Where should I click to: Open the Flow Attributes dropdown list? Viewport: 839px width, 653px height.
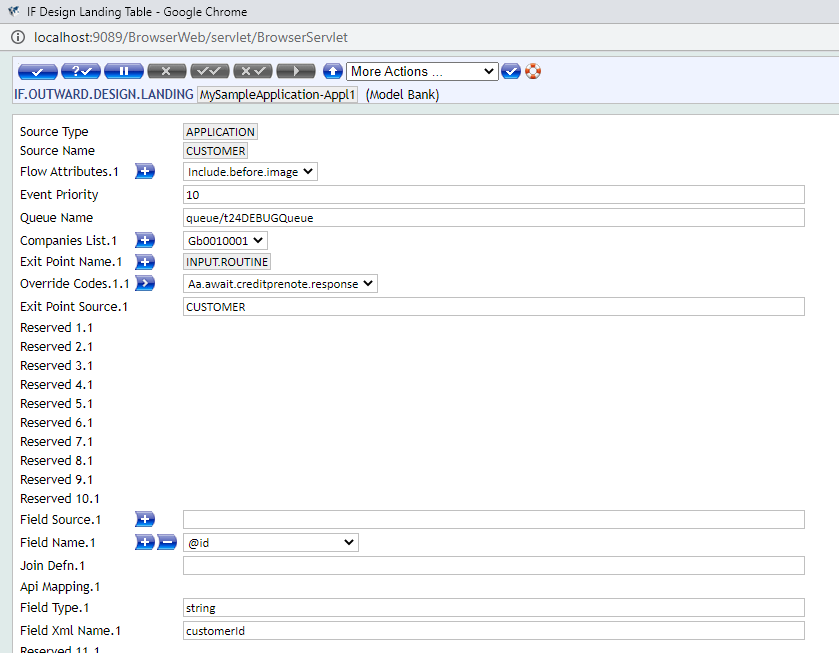click(x=251, y=172)
